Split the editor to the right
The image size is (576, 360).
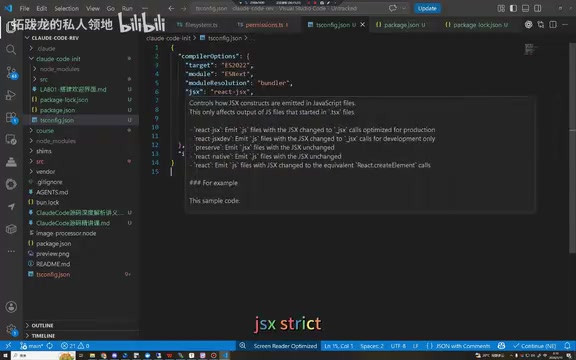(x=552, y=25)
